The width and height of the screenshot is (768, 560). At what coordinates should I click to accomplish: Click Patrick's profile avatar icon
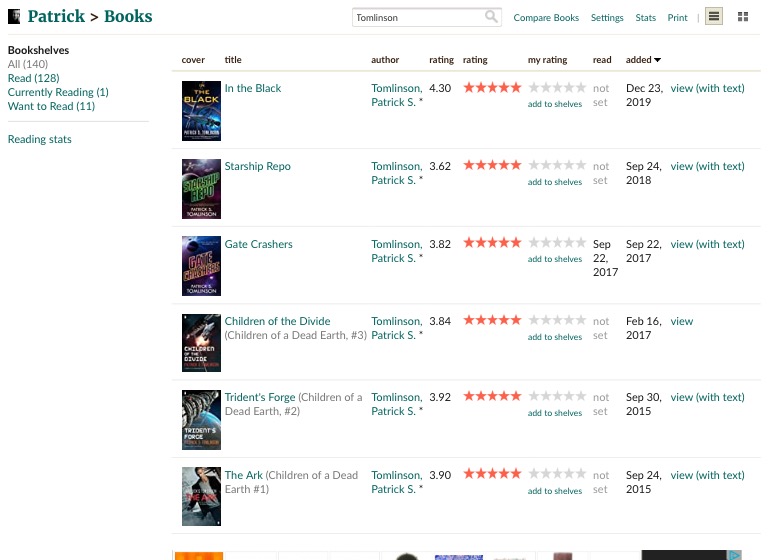click(x=14, y=17)
